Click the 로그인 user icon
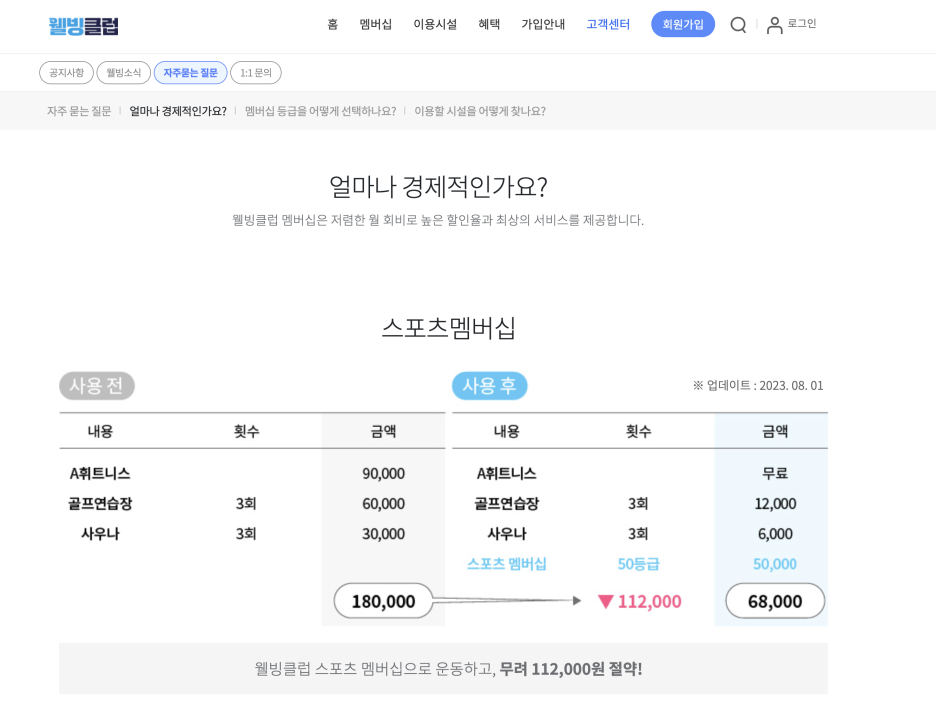 775,25
